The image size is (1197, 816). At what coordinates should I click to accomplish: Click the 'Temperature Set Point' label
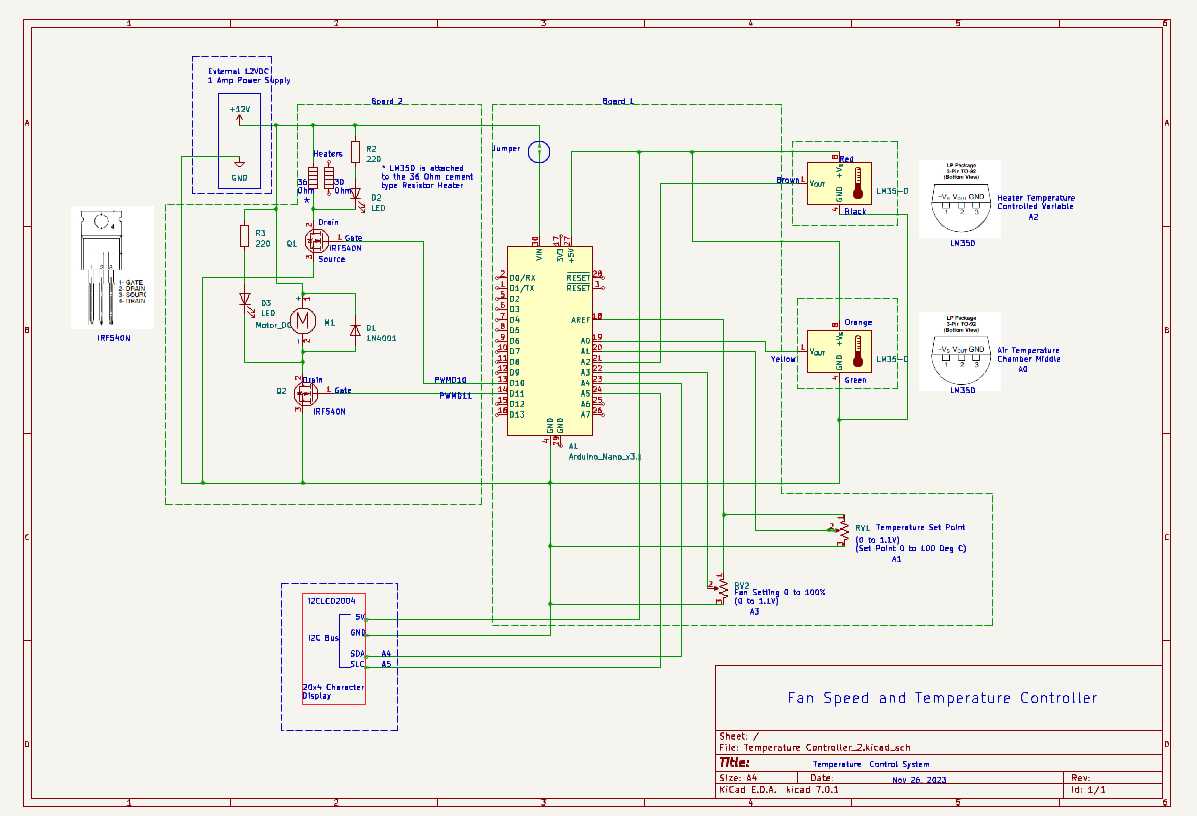coord(920,527)
